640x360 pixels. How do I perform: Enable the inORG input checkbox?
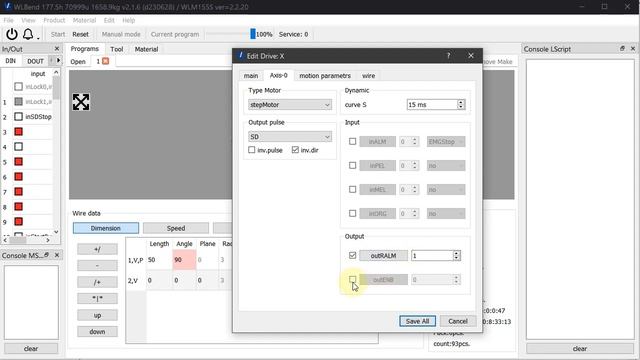(x=352, y=213)
